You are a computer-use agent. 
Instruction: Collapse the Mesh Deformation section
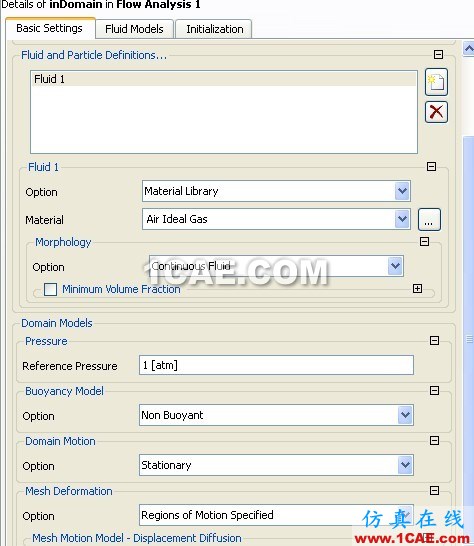[x=434, y=491]
